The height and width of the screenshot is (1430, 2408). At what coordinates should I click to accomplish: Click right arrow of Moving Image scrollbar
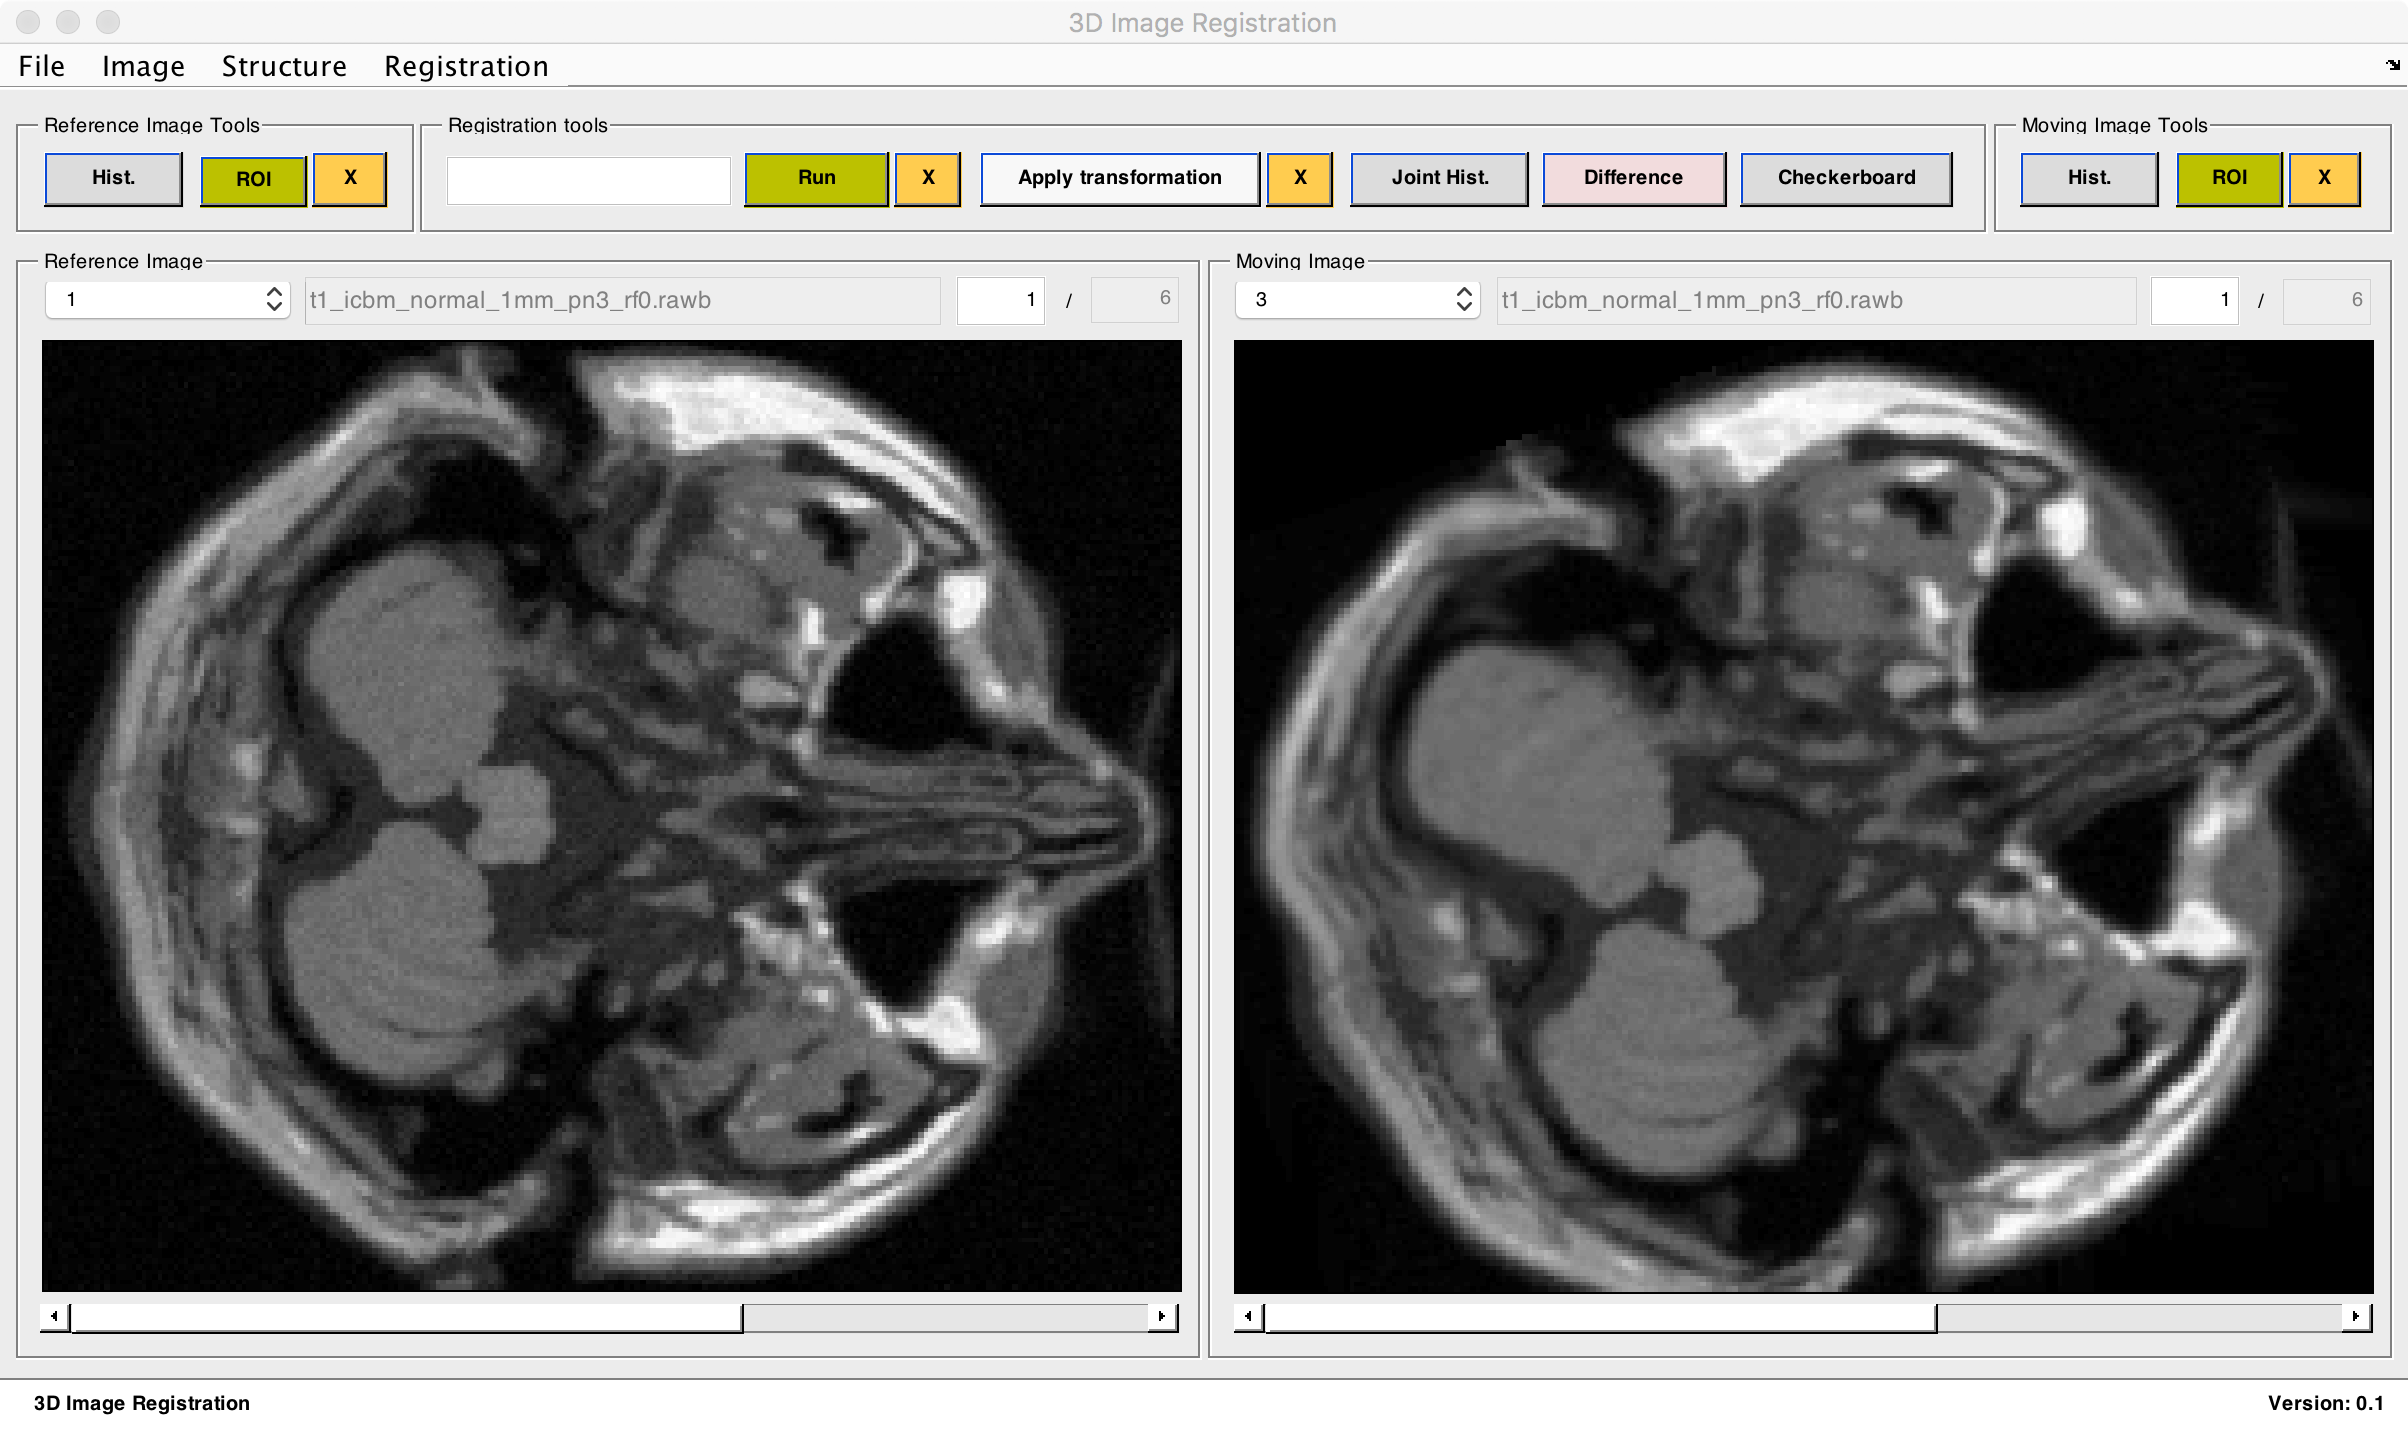pos(2356,1316)
